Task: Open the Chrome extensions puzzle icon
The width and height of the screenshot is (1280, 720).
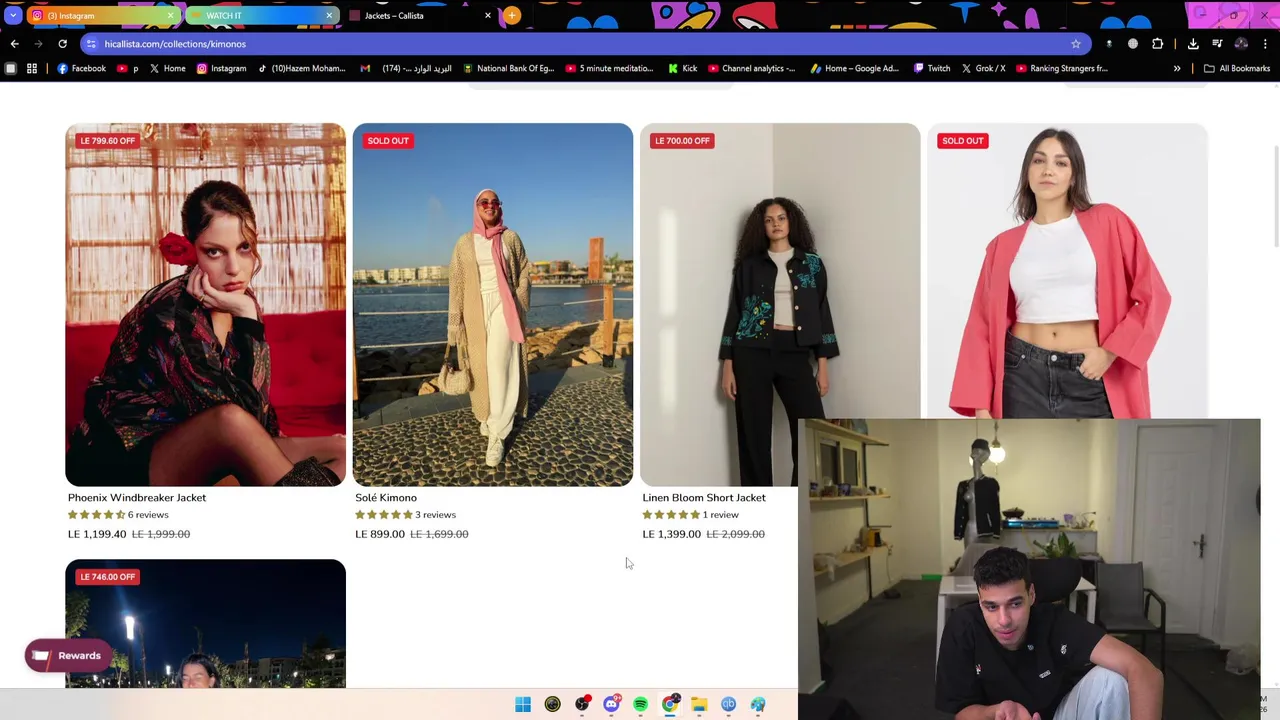Action: click(x=1157, y=44)
